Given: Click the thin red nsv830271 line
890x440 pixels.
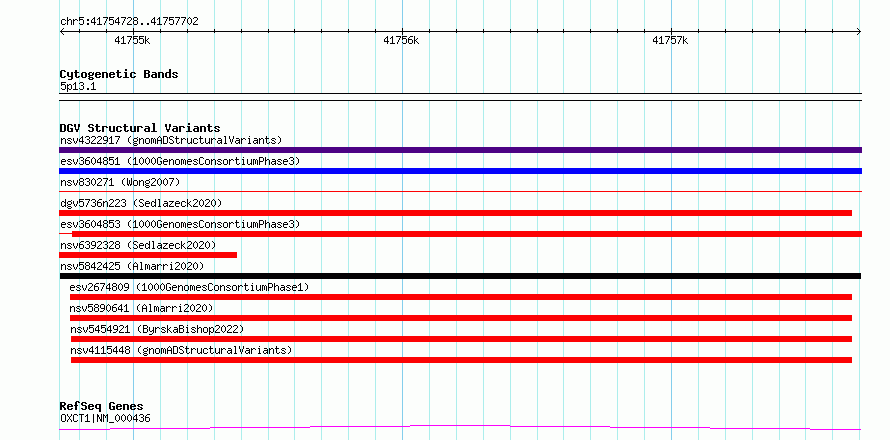Looking at the screenshot, I should pyautogui.click(x=460, y=192).
